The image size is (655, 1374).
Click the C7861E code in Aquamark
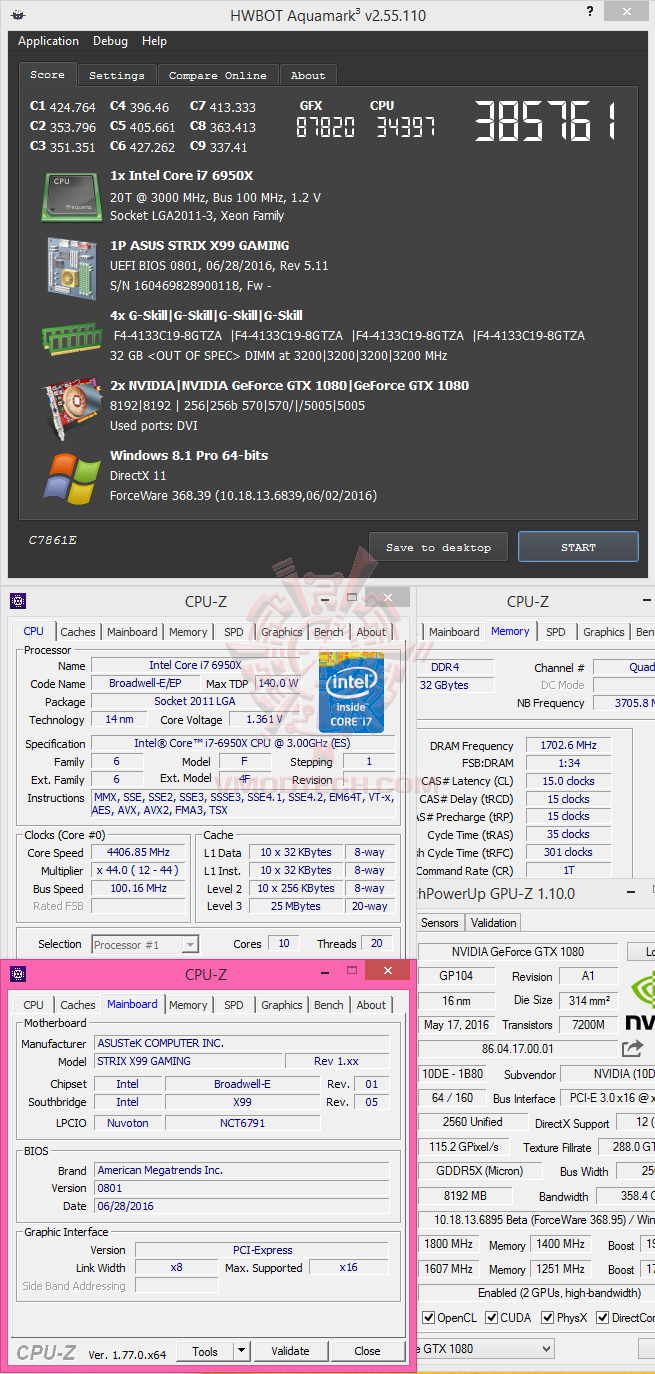[52, 540]
